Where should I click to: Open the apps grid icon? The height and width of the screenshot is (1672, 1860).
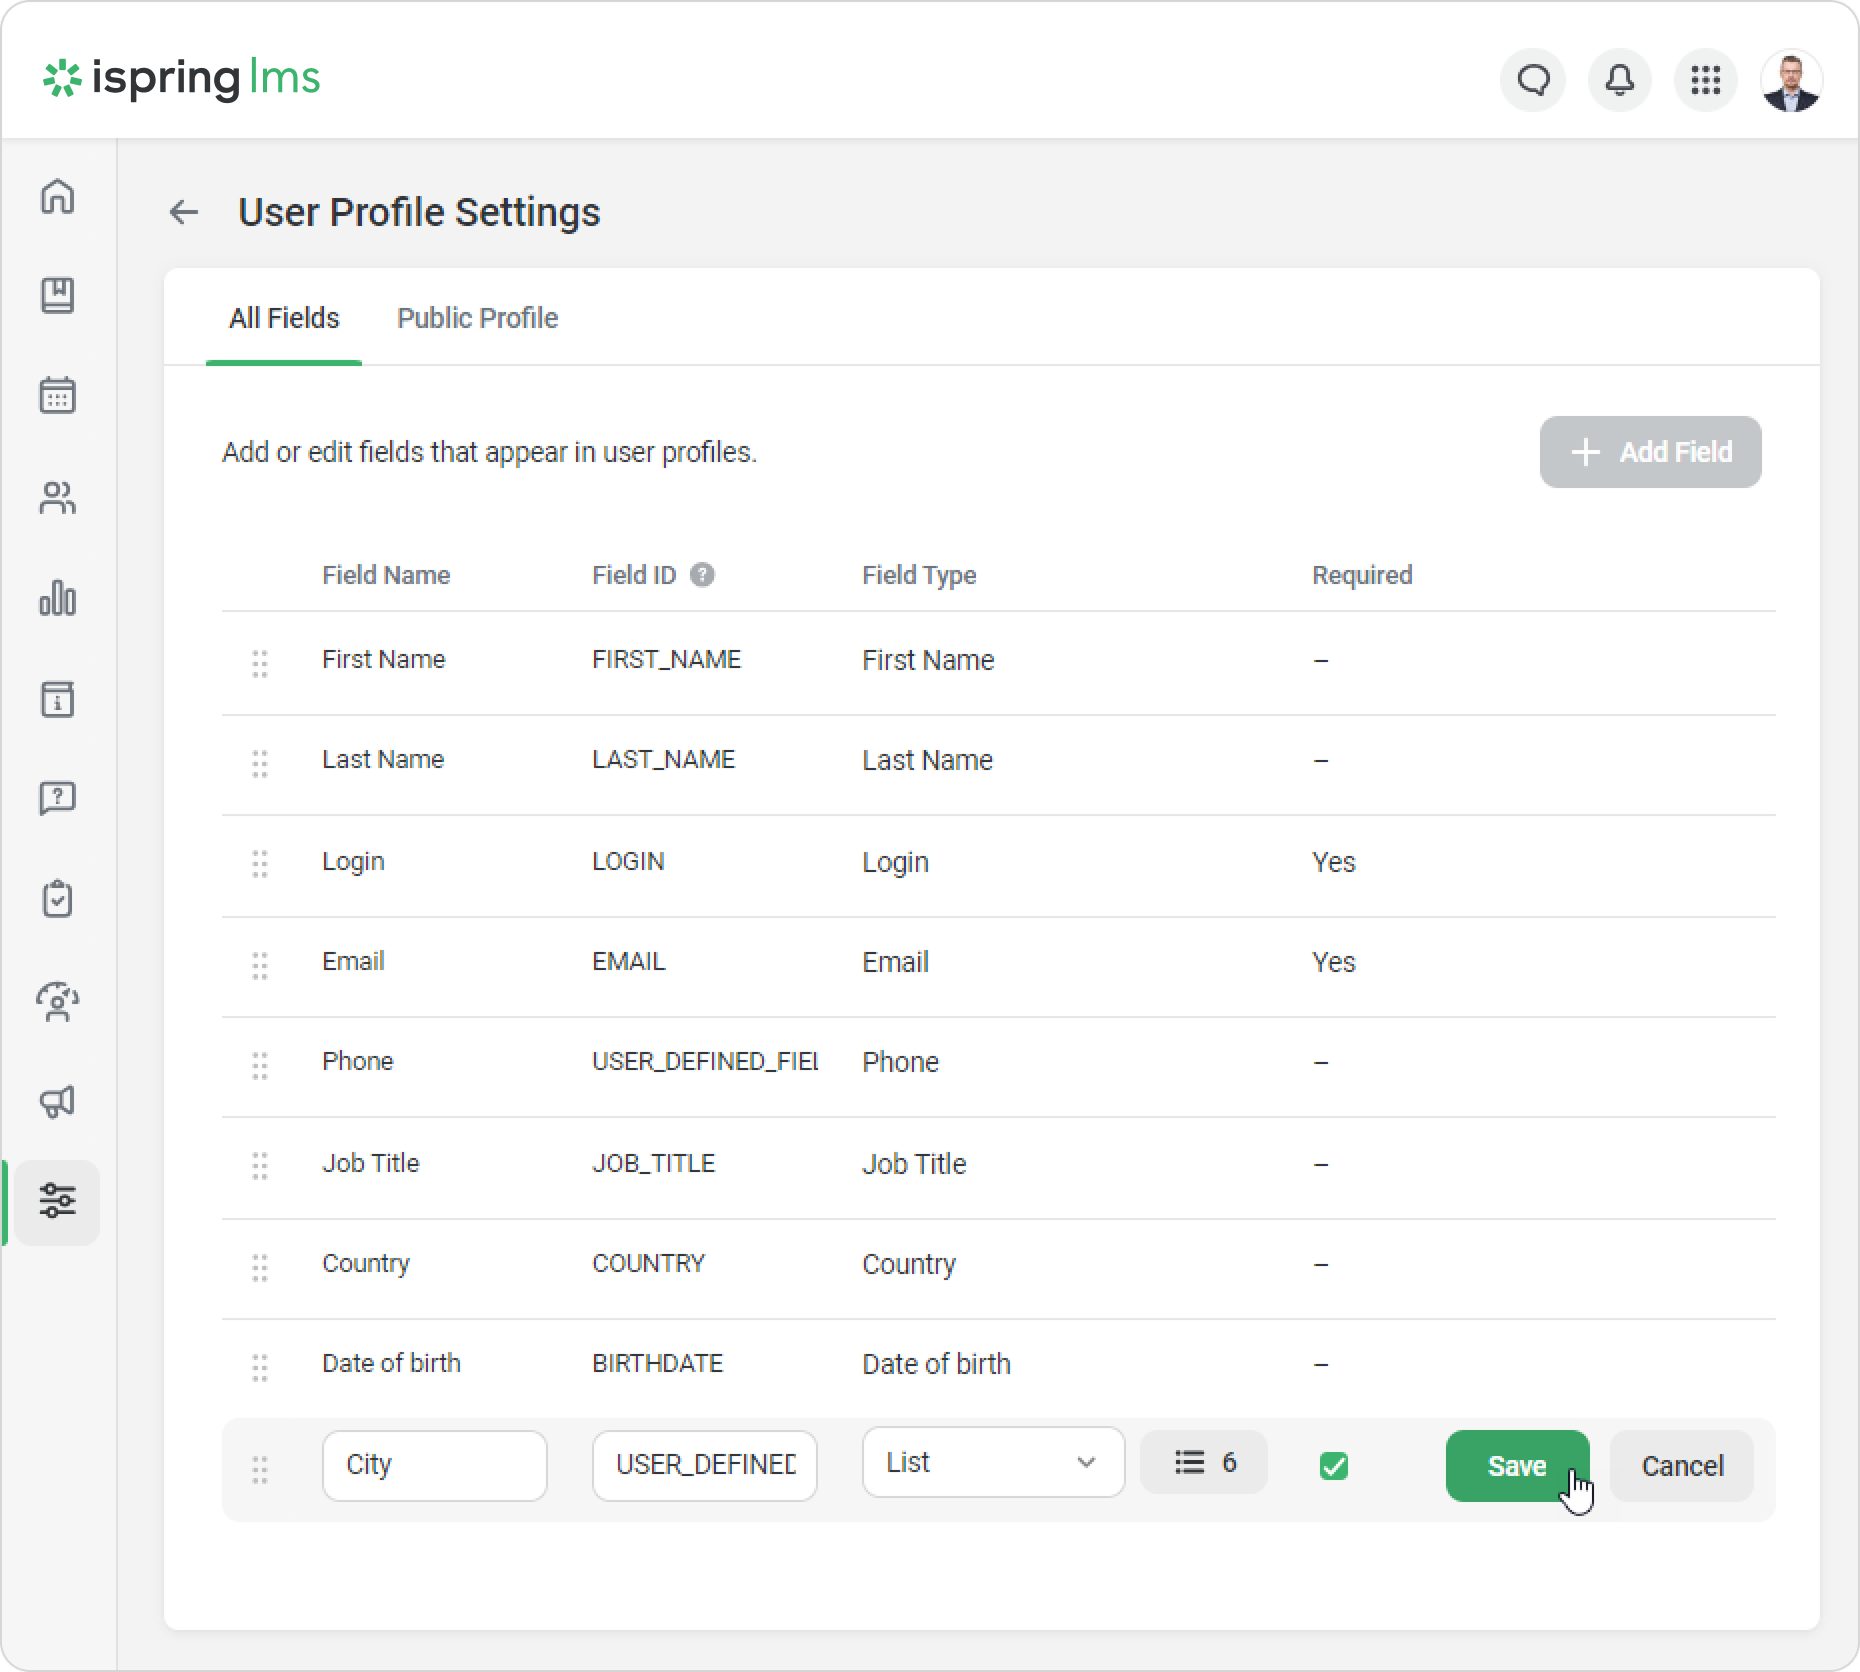[1705, 79]
